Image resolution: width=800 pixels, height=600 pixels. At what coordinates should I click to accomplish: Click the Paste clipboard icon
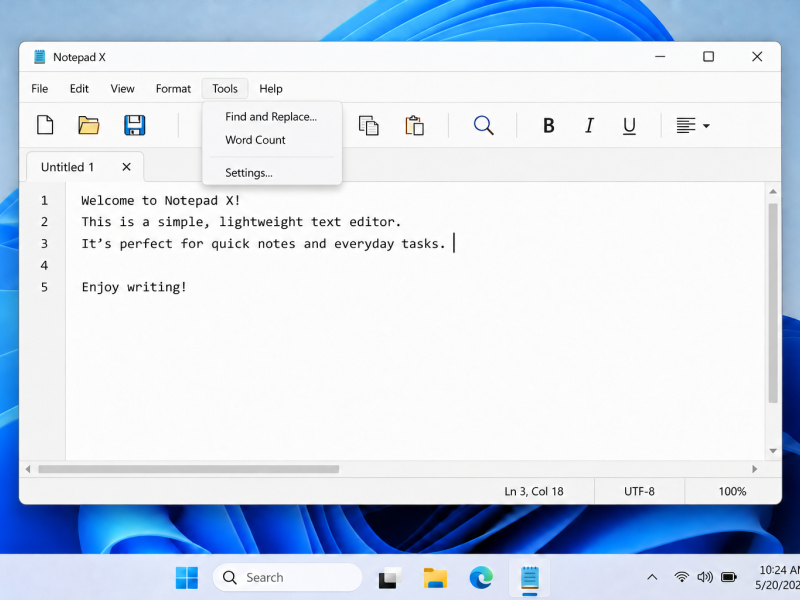tap(414, 126)
